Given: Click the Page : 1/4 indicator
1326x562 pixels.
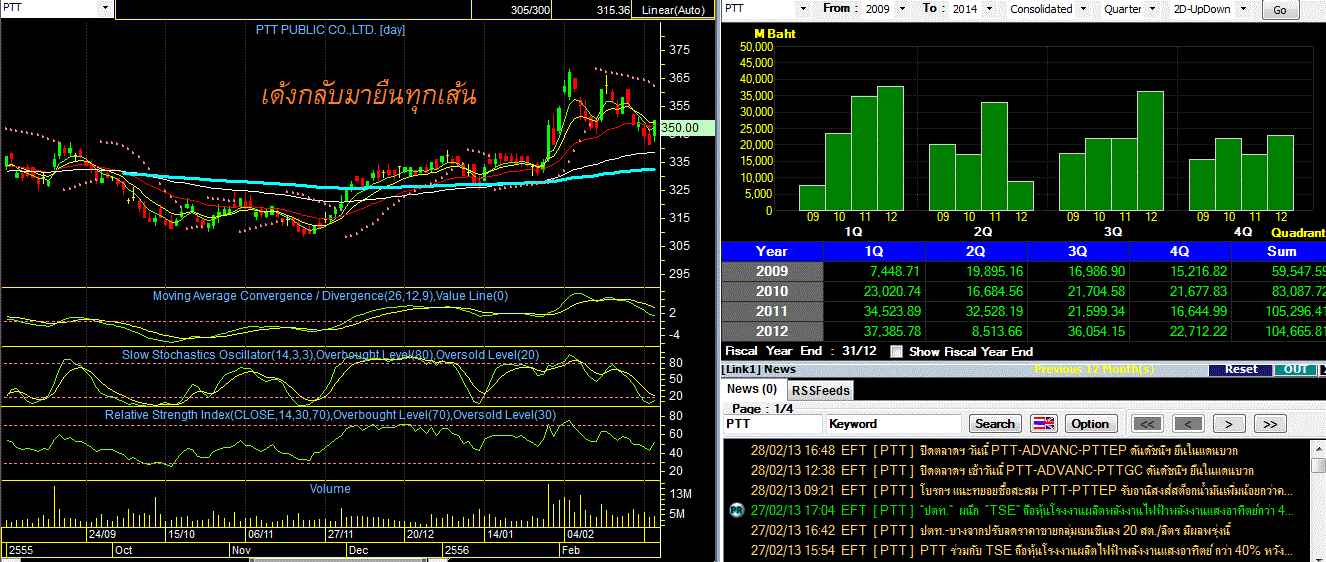Looking at the screenshot, I should pos(763,408).
